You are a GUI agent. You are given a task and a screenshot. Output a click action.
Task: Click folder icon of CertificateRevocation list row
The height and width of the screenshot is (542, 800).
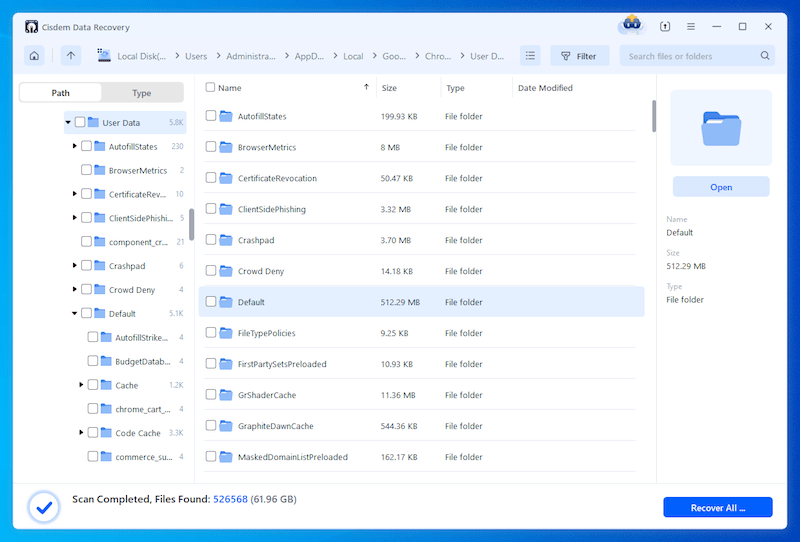click(226, 178)
